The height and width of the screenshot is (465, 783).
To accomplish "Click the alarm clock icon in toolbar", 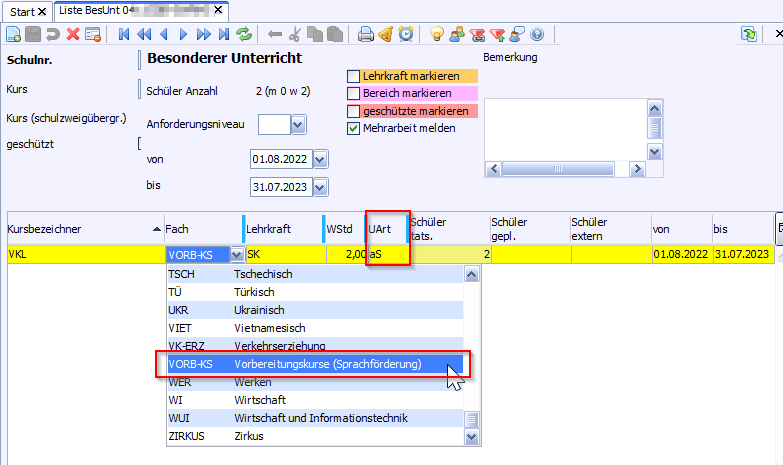I will click(406, 35).
